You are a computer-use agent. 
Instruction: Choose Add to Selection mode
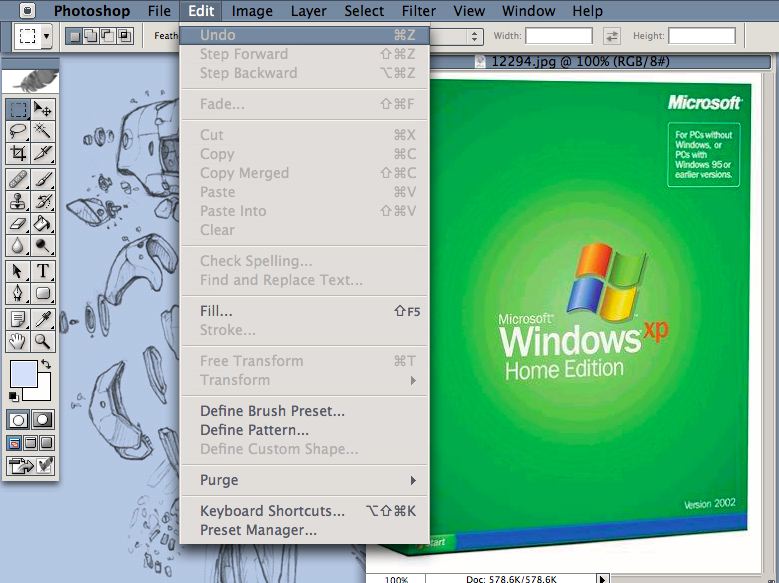click(91, 36)
